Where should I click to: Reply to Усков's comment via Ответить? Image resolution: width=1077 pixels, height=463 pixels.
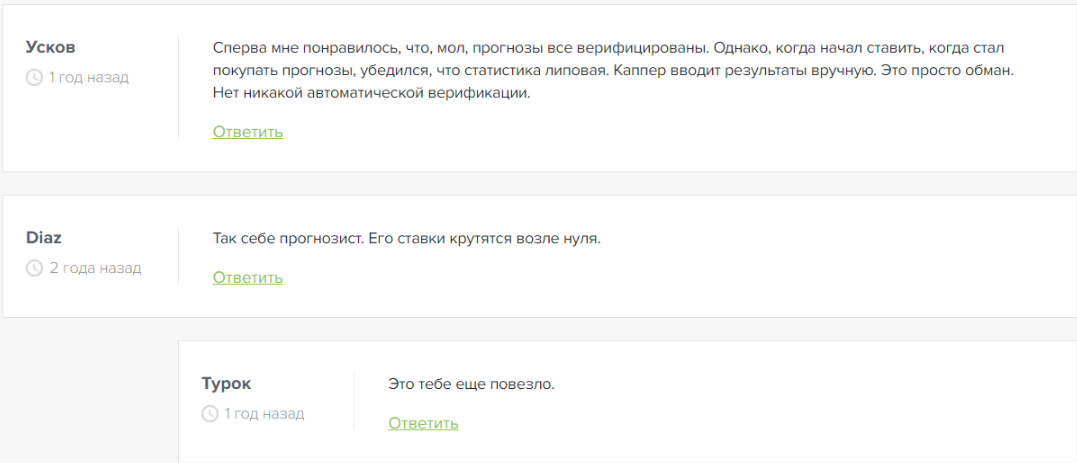point(248,132)
